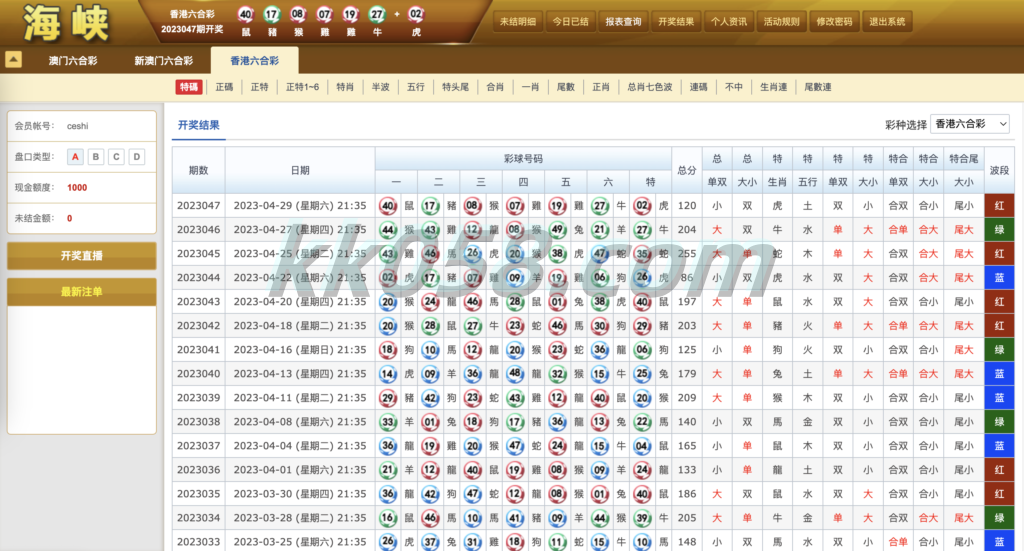This screenshot has width=1024, height=551.
Task: Select 盘口类型 option B
Action: tap(96, 157)
